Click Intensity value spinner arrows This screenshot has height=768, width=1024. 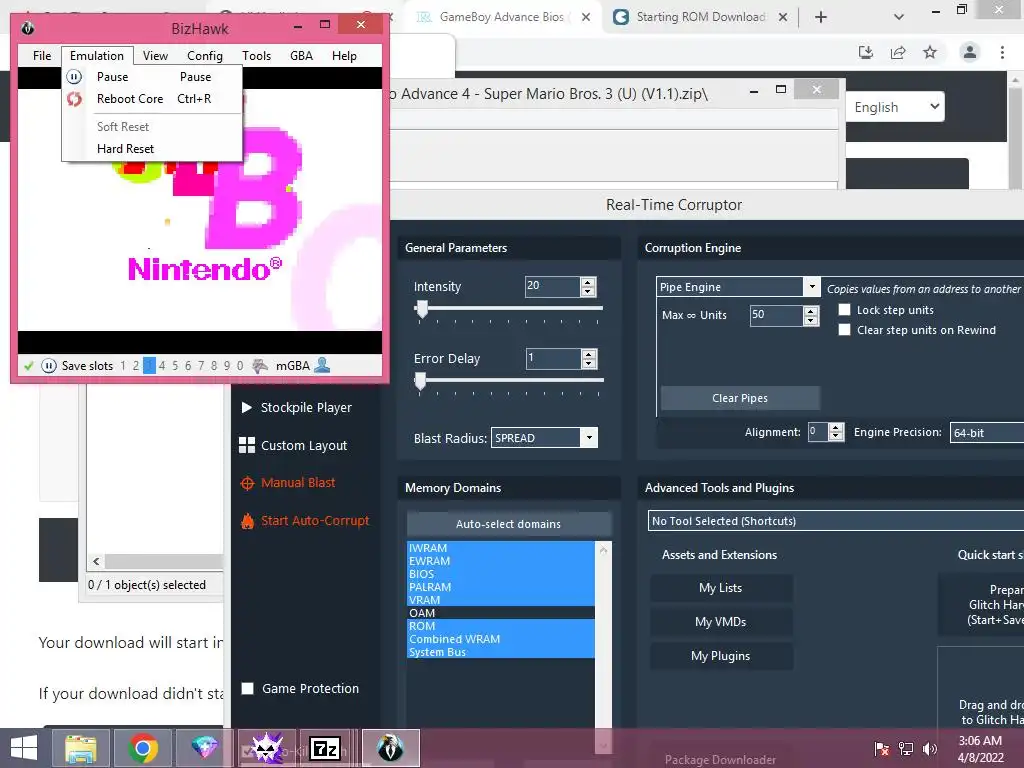click(x=588, y=287)
